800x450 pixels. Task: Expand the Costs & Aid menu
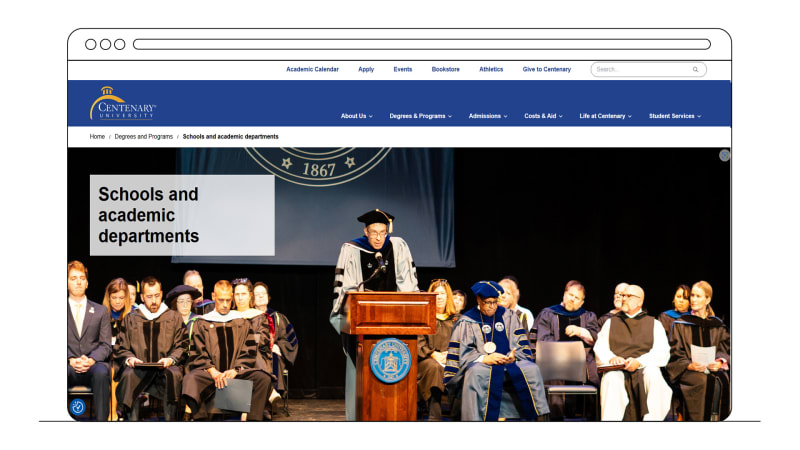click(543, 116)
